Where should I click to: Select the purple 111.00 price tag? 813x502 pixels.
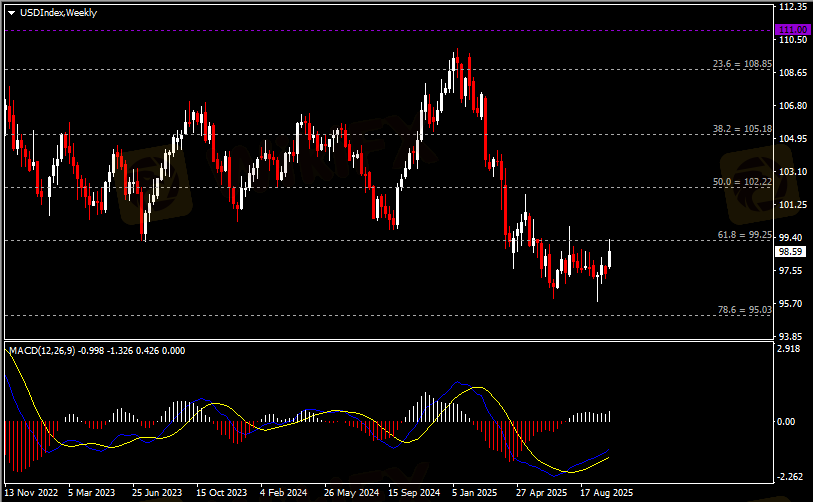point(793,30)
